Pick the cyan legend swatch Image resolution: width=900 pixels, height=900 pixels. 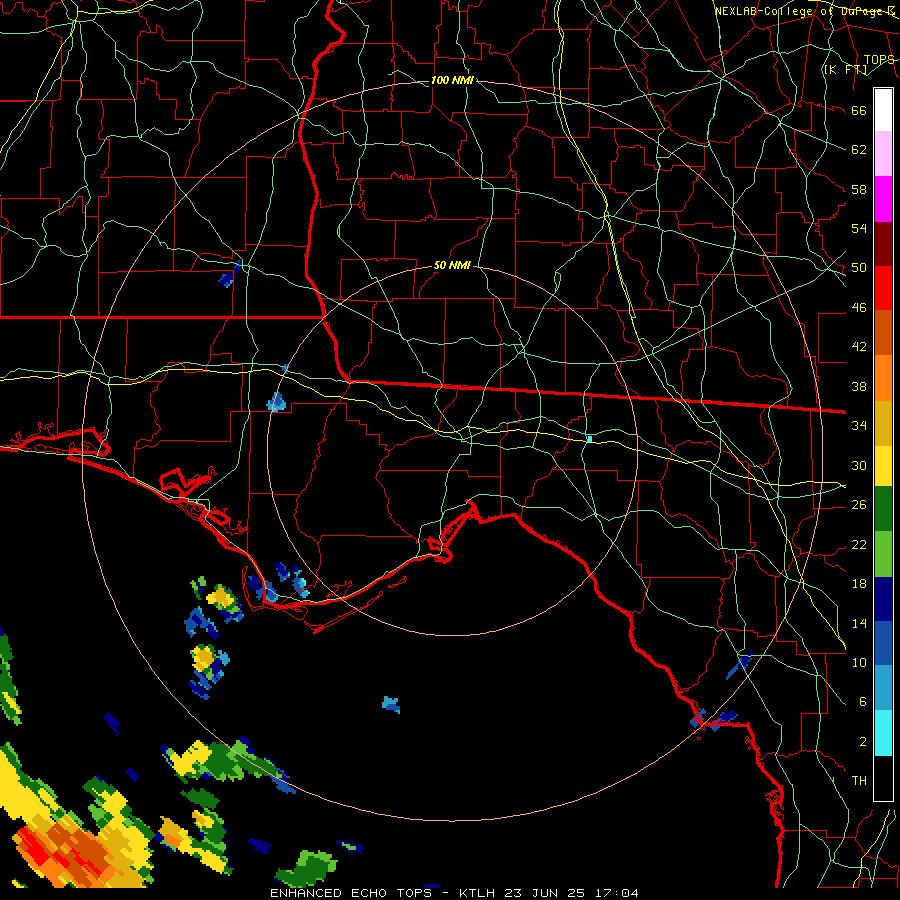tap(883, 734)
